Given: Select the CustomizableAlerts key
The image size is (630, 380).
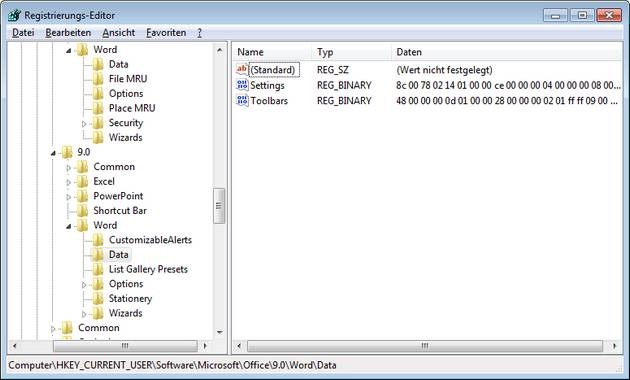Looking at the screenshot, I should point(150,240).
